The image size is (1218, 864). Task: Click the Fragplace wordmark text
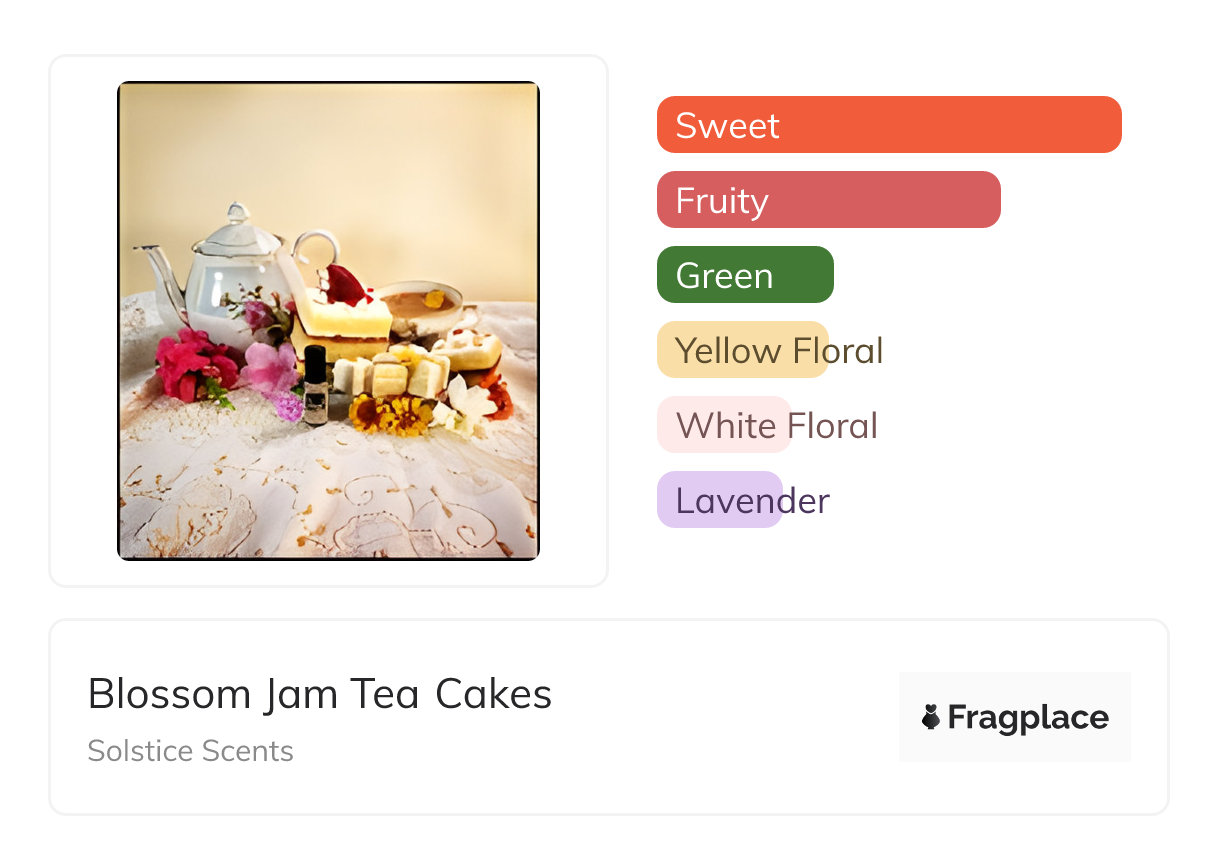pyautogui.click(x=1028, y=718)
